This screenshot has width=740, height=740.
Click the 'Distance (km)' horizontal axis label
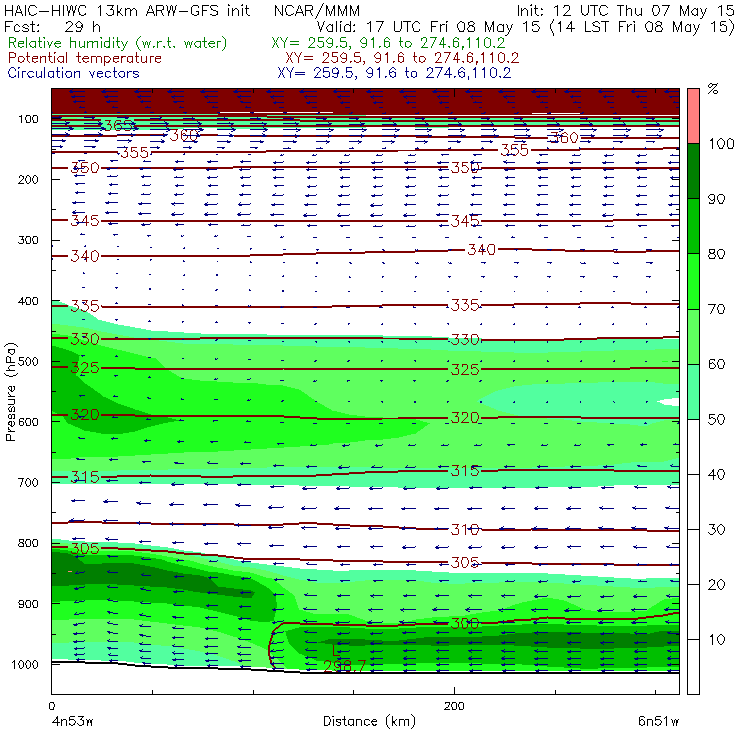[369, 721]
